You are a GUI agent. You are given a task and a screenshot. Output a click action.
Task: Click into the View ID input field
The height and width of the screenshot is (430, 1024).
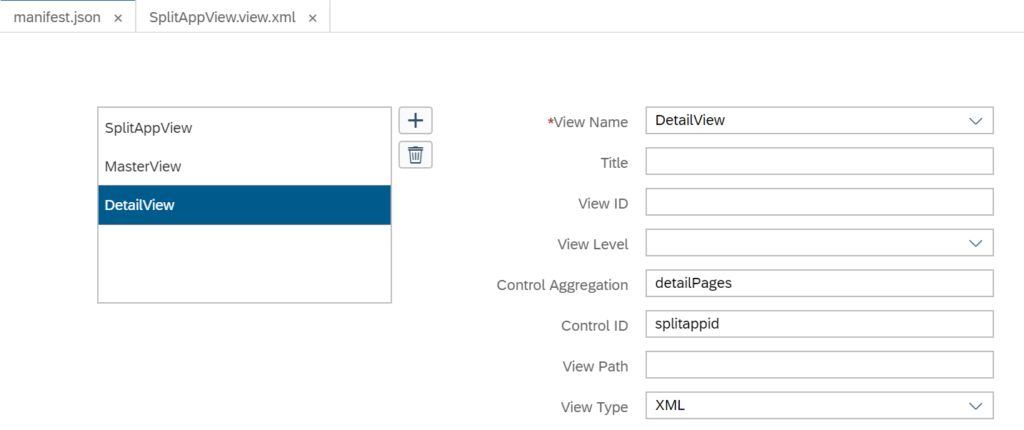pos(820,202)
